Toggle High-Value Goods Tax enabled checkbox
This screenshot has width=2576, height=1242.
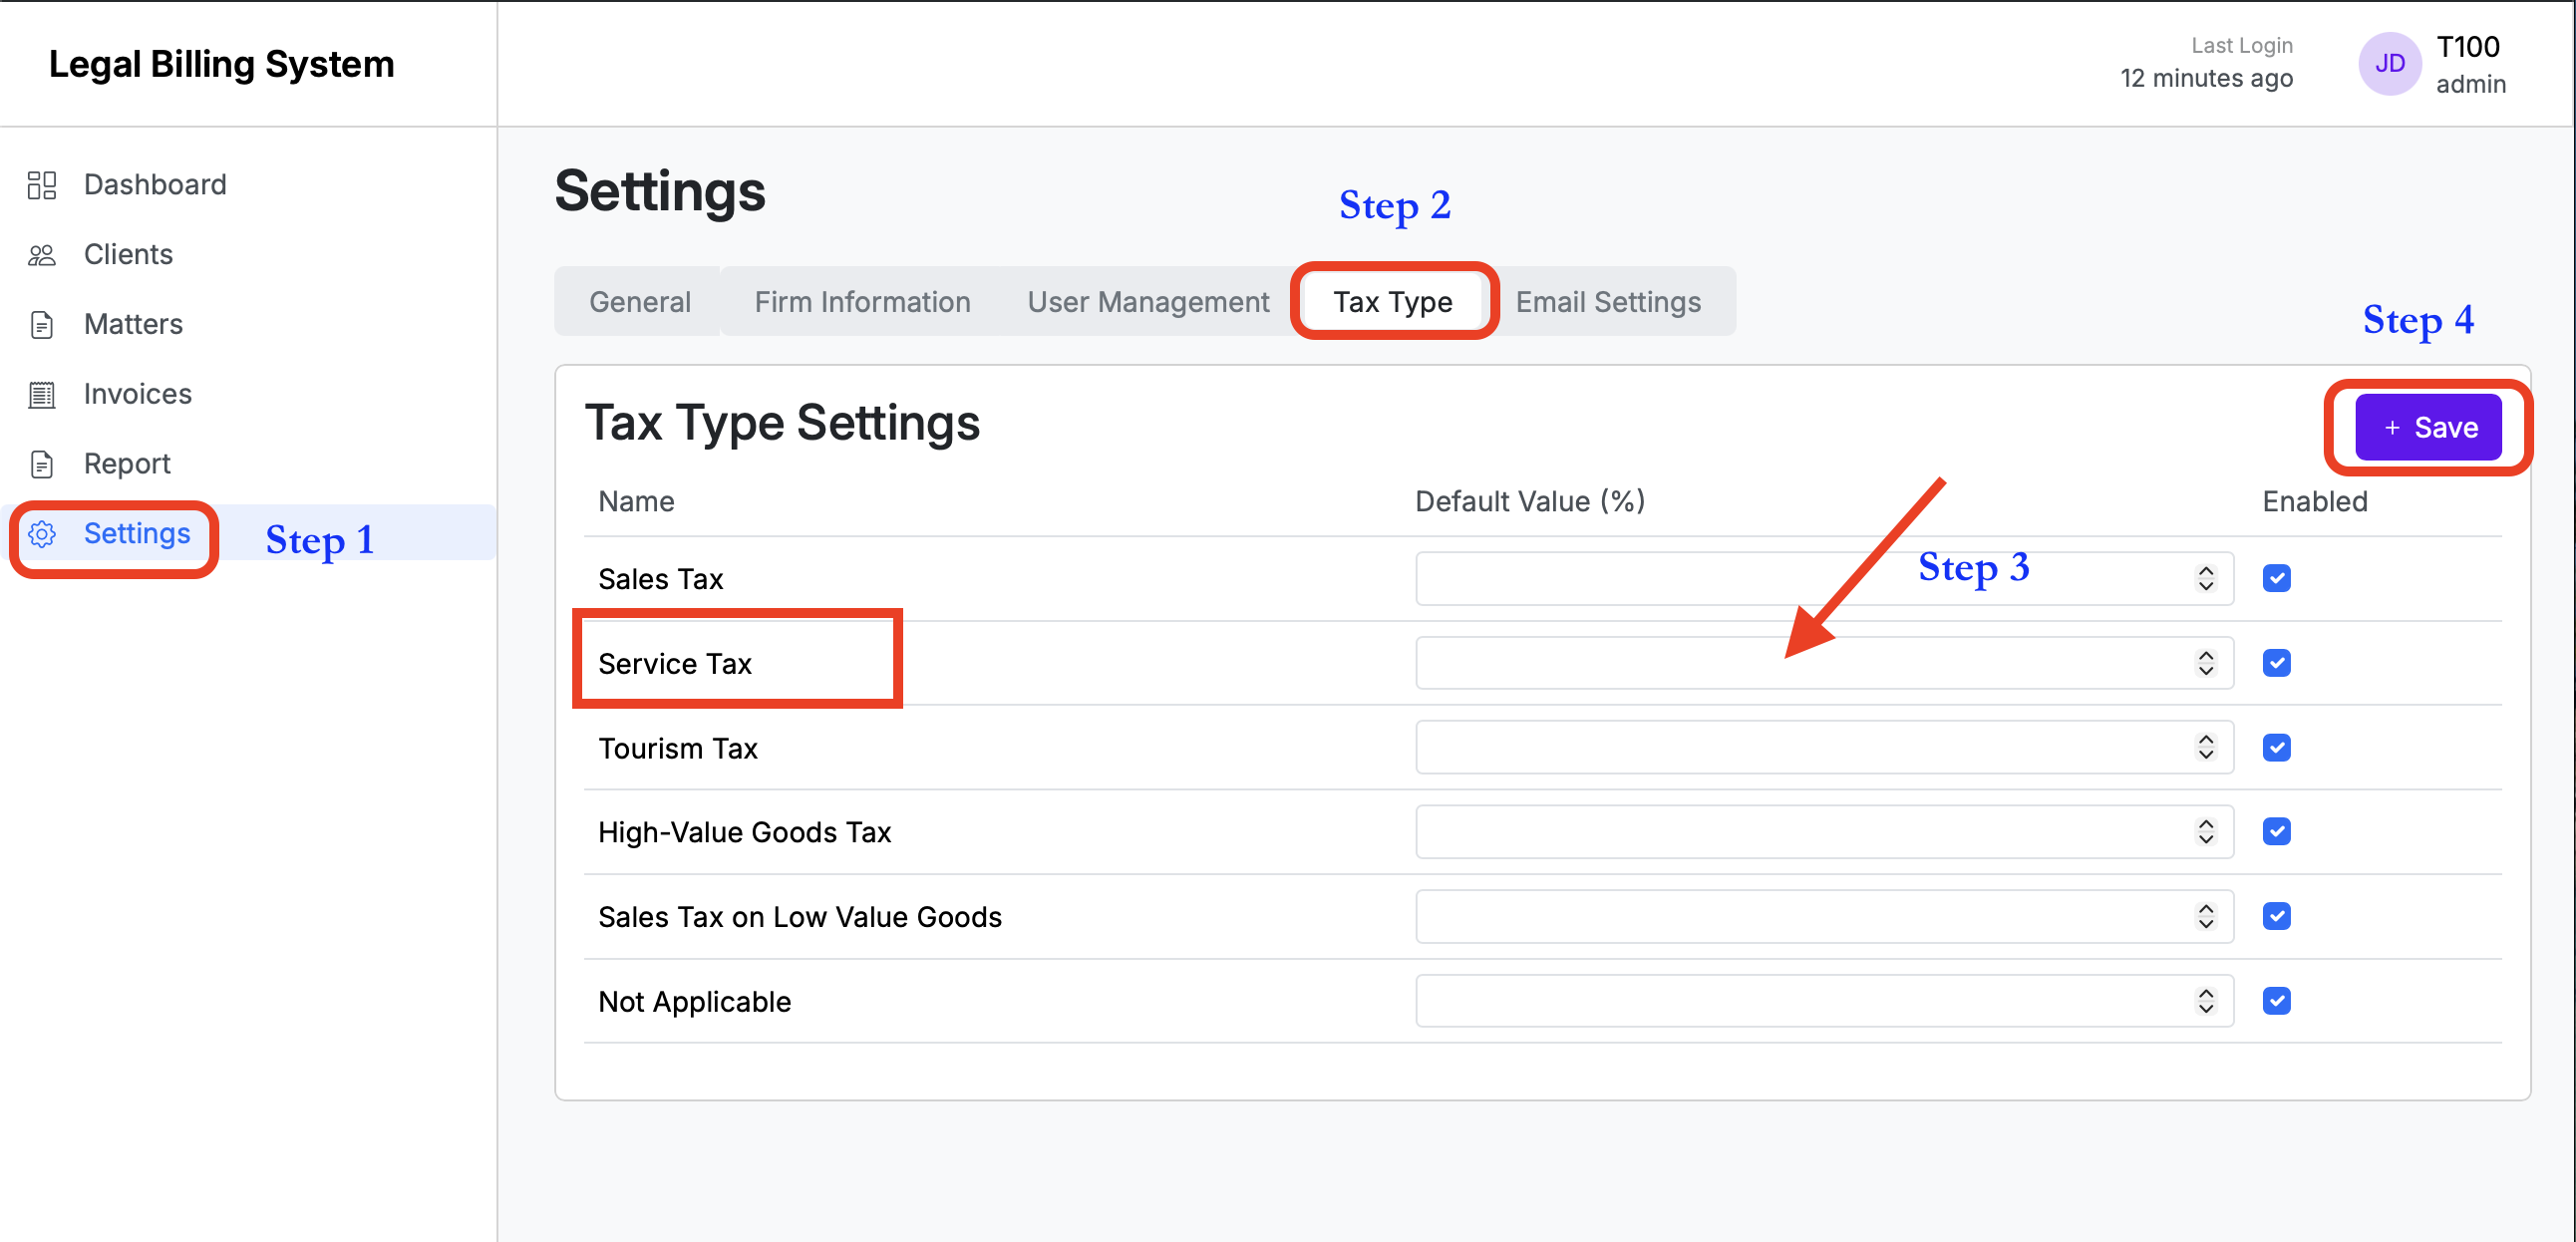pos(2277,832)
